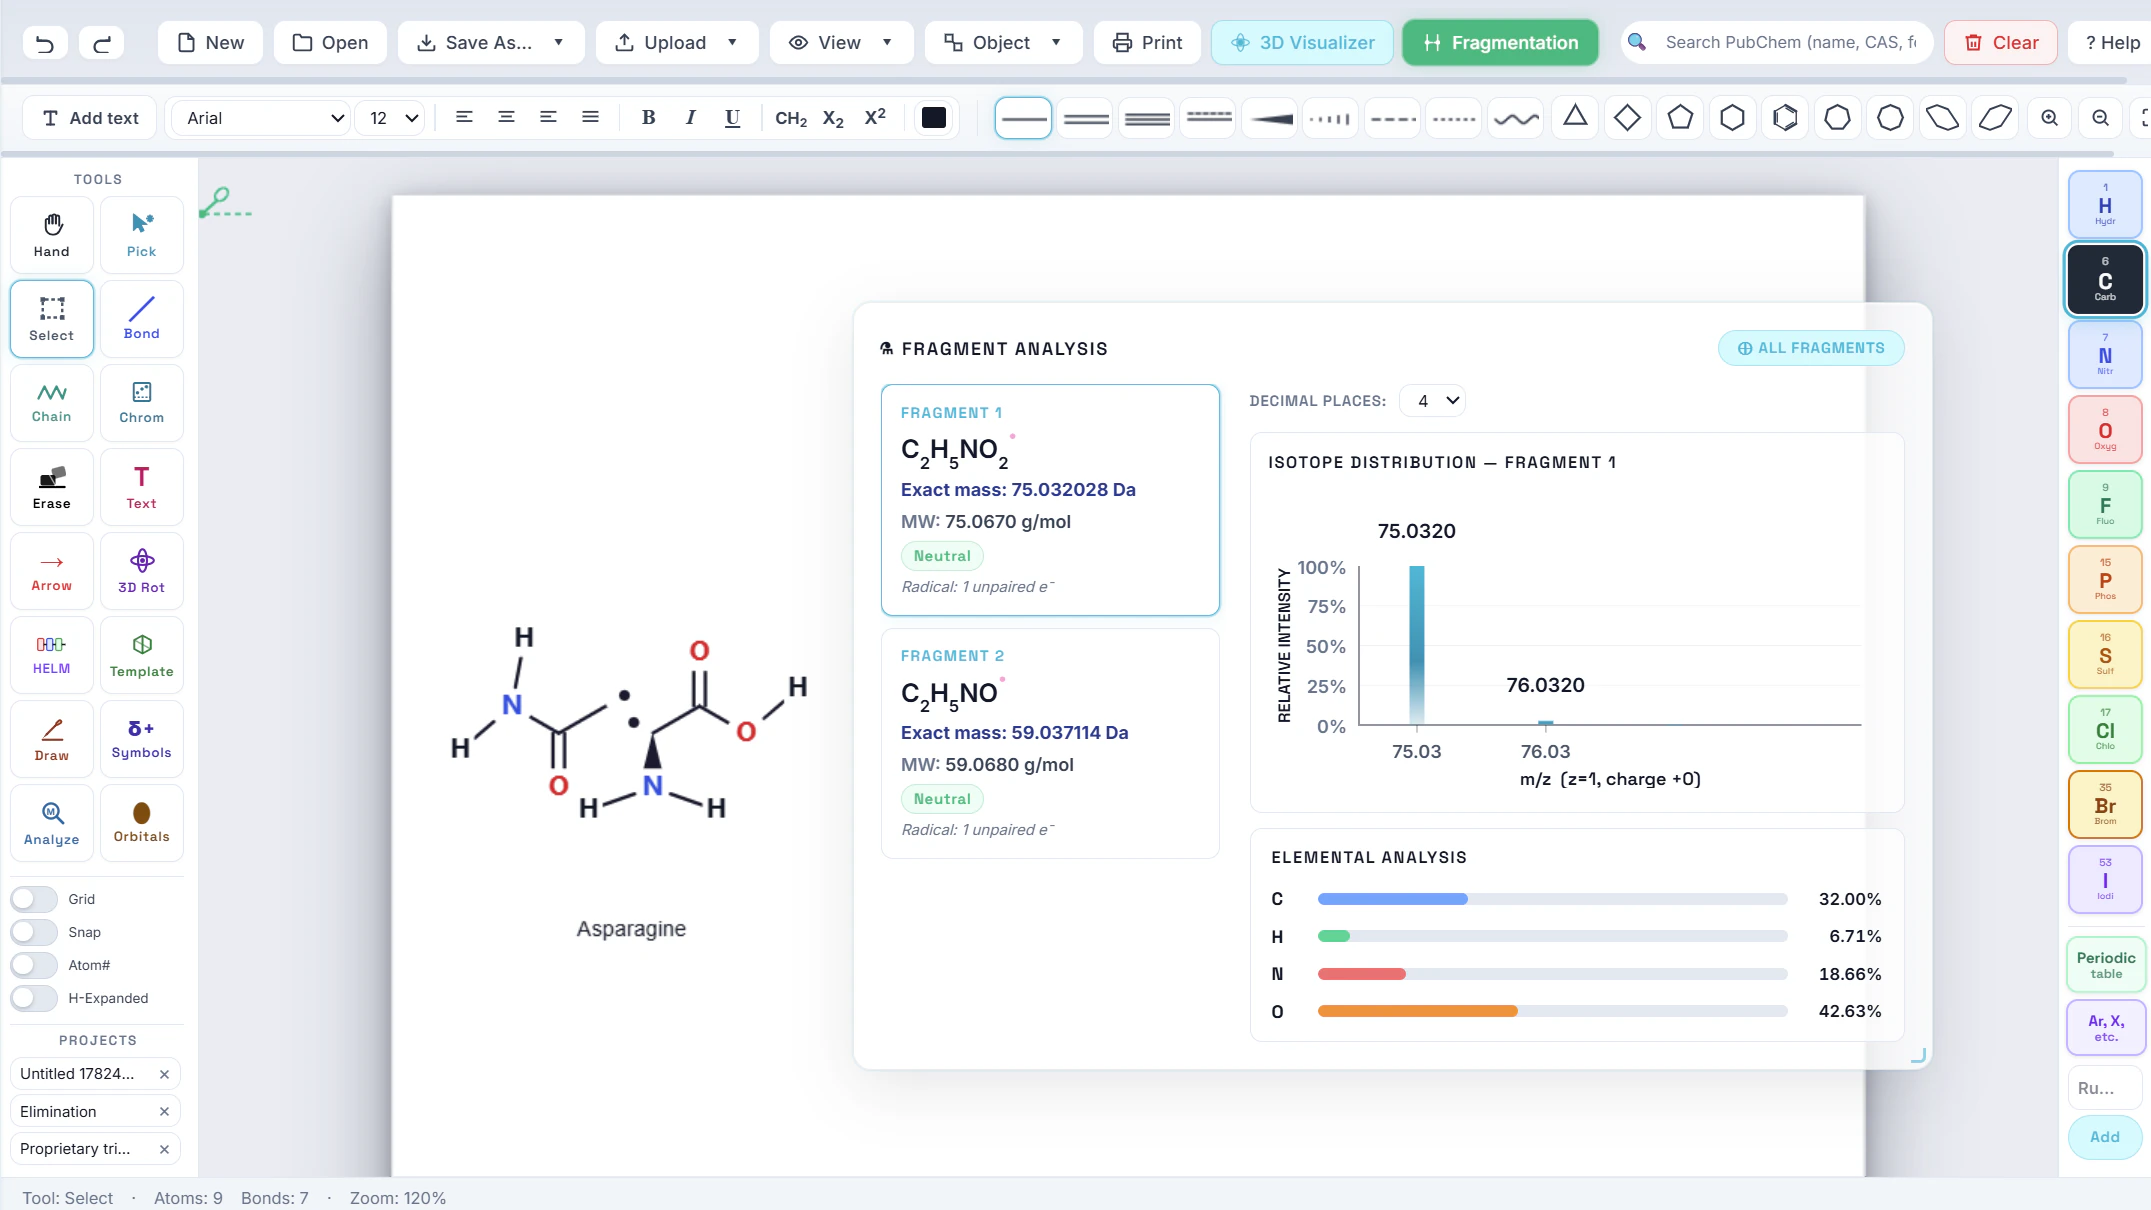2151x1210 pixels.
Task: Expand the Upload dropdown
Action: coord(677,43)
